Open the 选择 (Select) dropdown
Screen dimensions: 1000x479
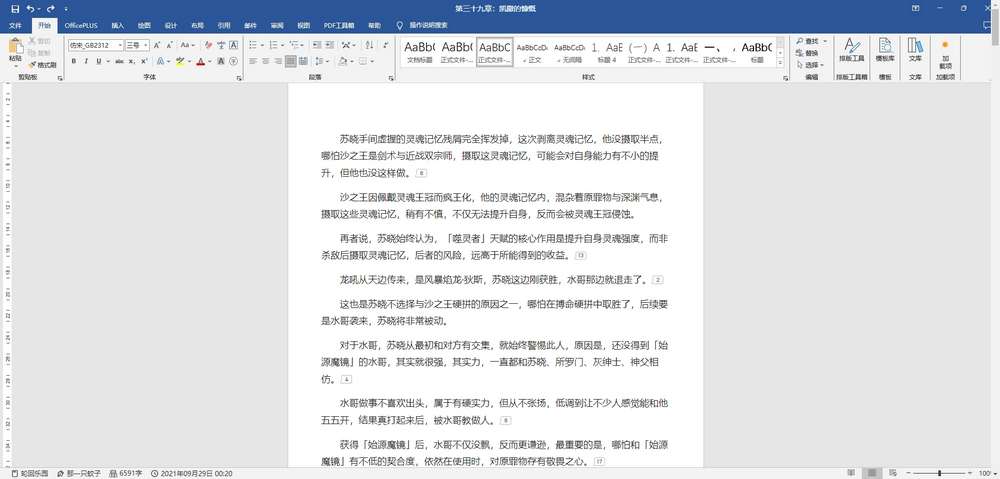point(810,65)
